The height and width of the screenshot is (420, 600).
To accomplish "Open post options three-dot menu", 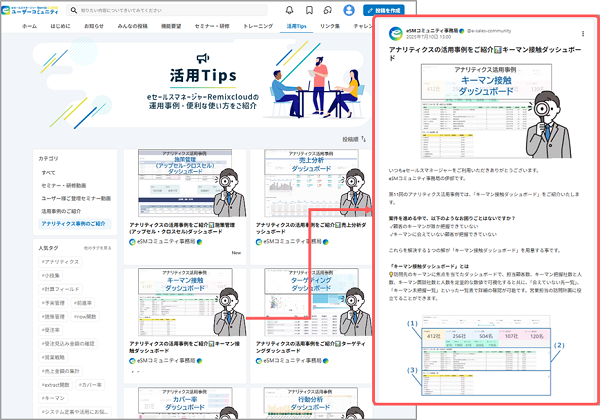I will coord(583,34).
